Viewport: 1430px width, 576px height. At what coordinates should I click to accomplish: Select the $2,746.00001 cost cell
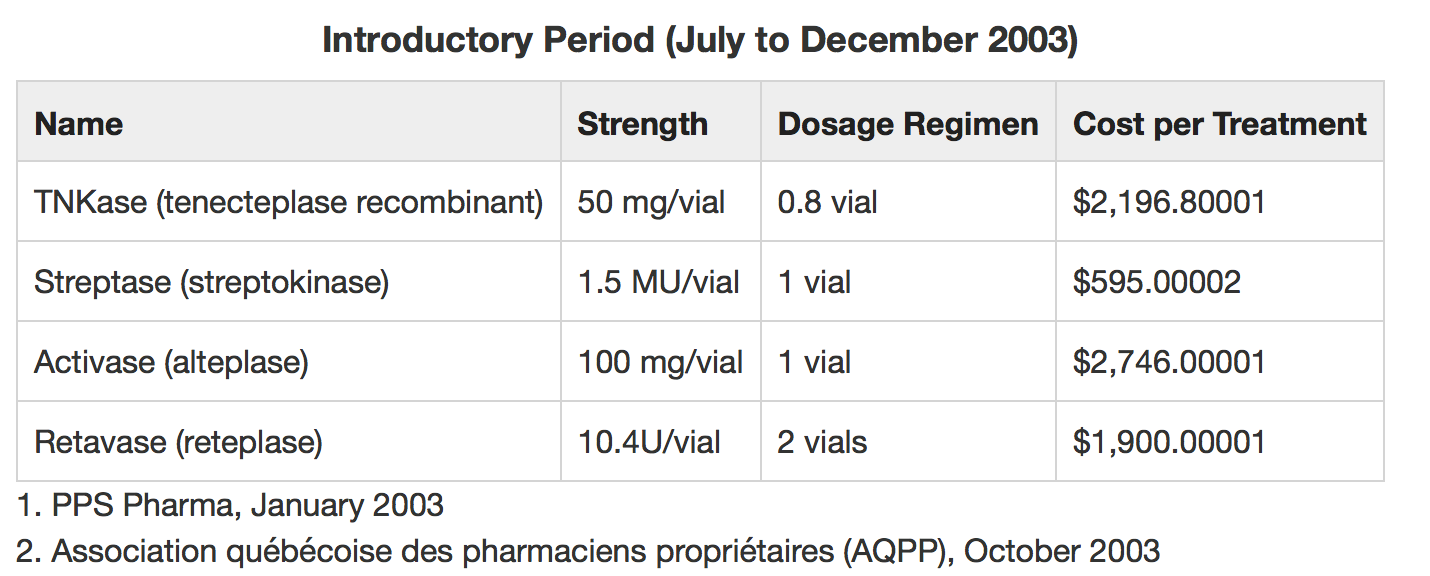[1169, 362]
